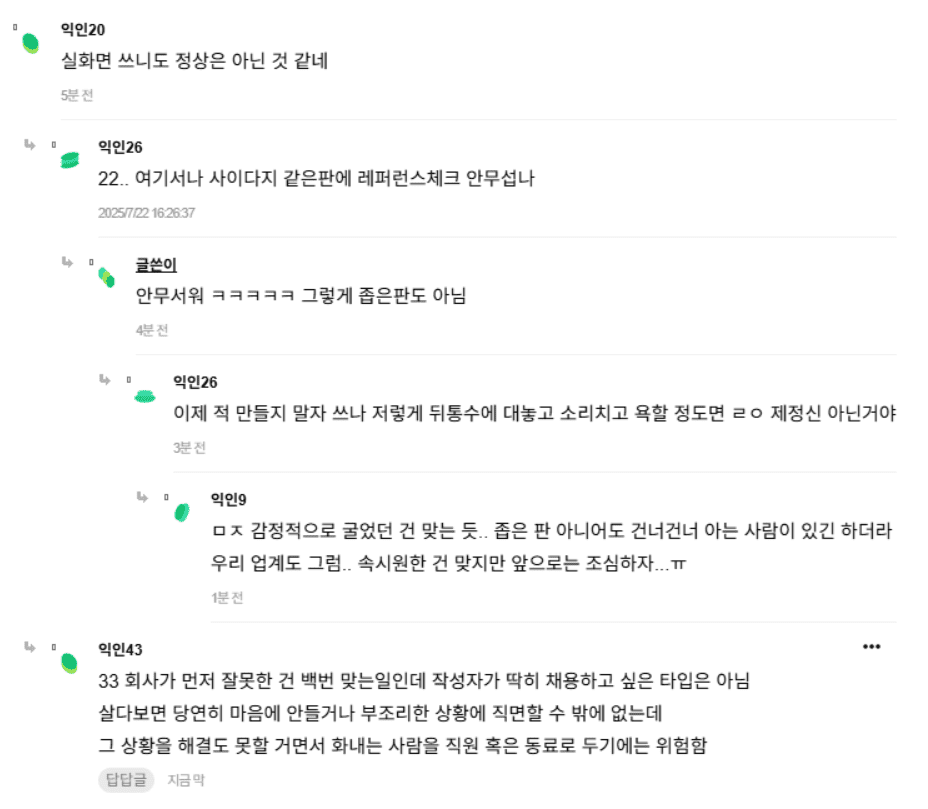Image resolution: width=928 pixels, height=809 pixels.
Task: Click the 2025/7/22 16:26:37 timestamp
Action: click(x=146, y=213)
